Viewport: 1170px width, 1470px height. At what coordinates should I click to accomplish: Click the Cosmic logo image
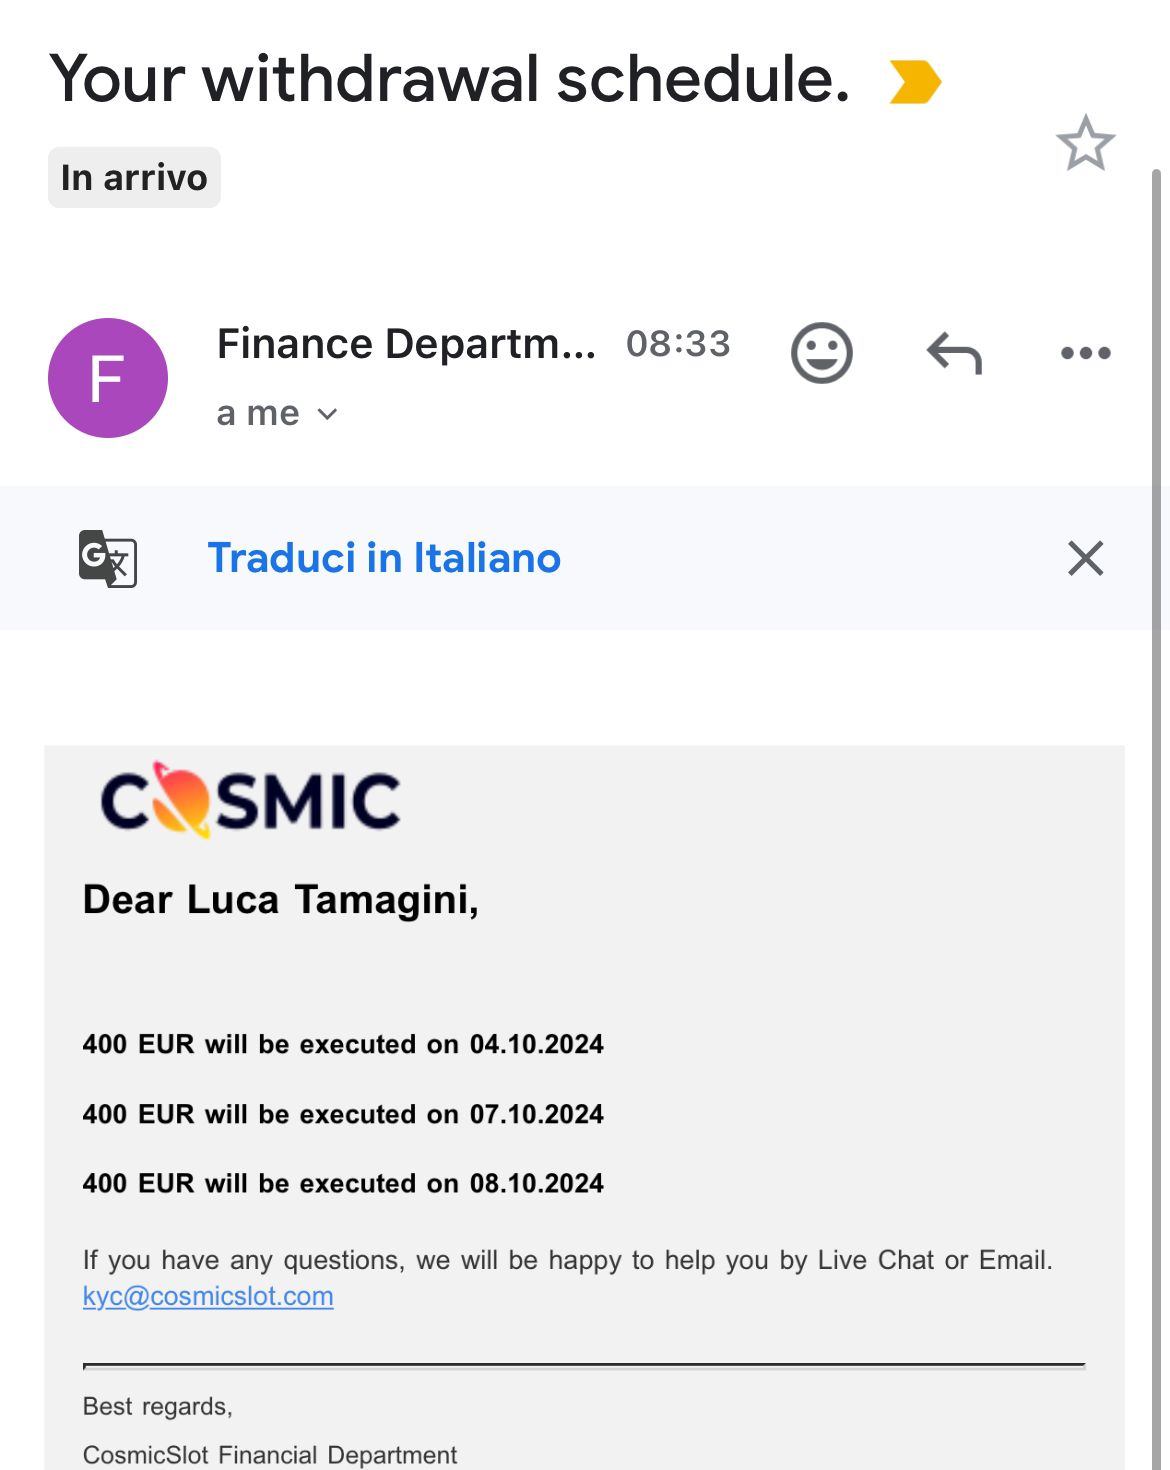(250, 800)
